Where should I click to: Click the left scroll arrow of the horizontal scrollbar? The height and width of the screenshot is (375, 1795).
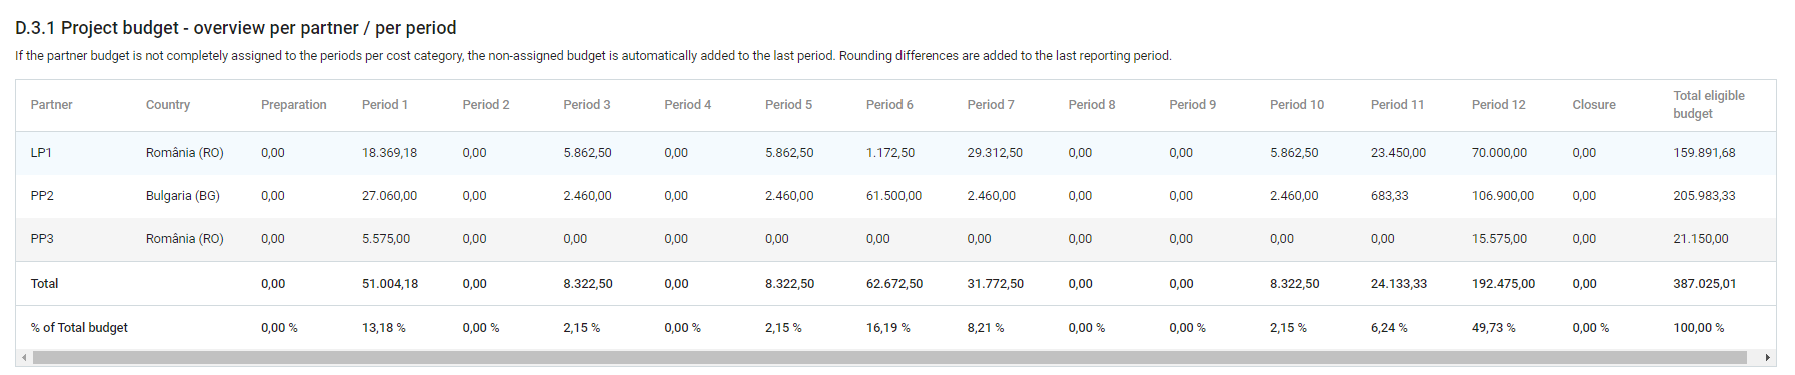(x=24, y=358)
